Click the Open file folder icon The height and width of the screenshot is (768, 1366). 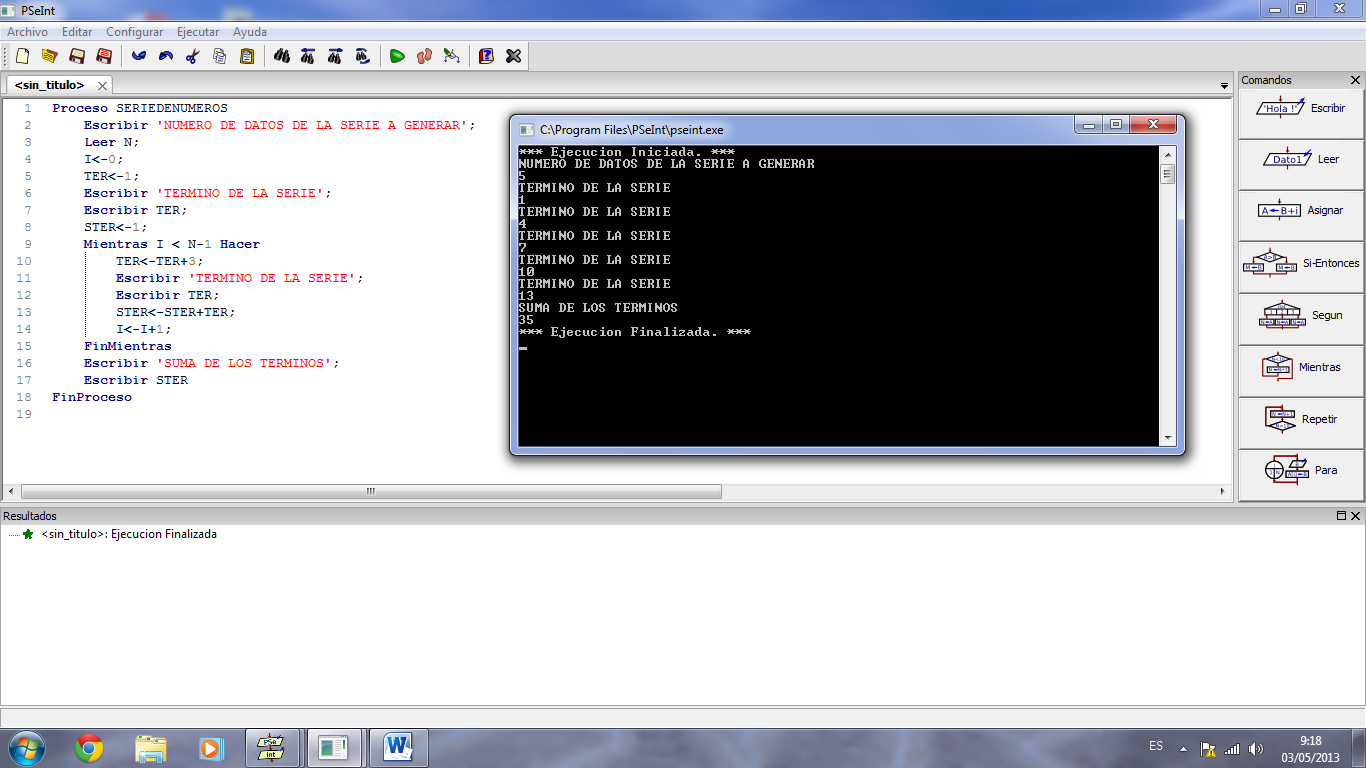[x=49, y=56]
